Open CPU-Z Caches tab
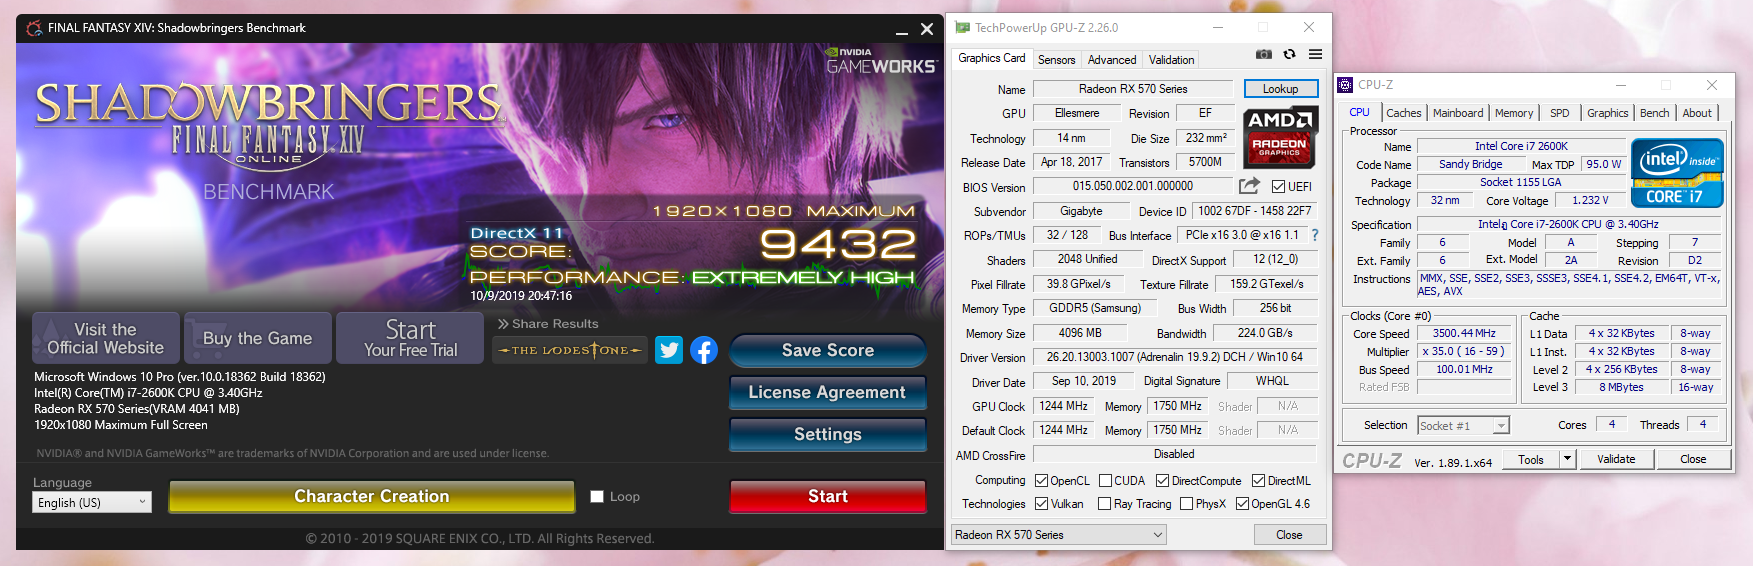The width and height of the screenshot is (1753, 566). point(1403,113)
